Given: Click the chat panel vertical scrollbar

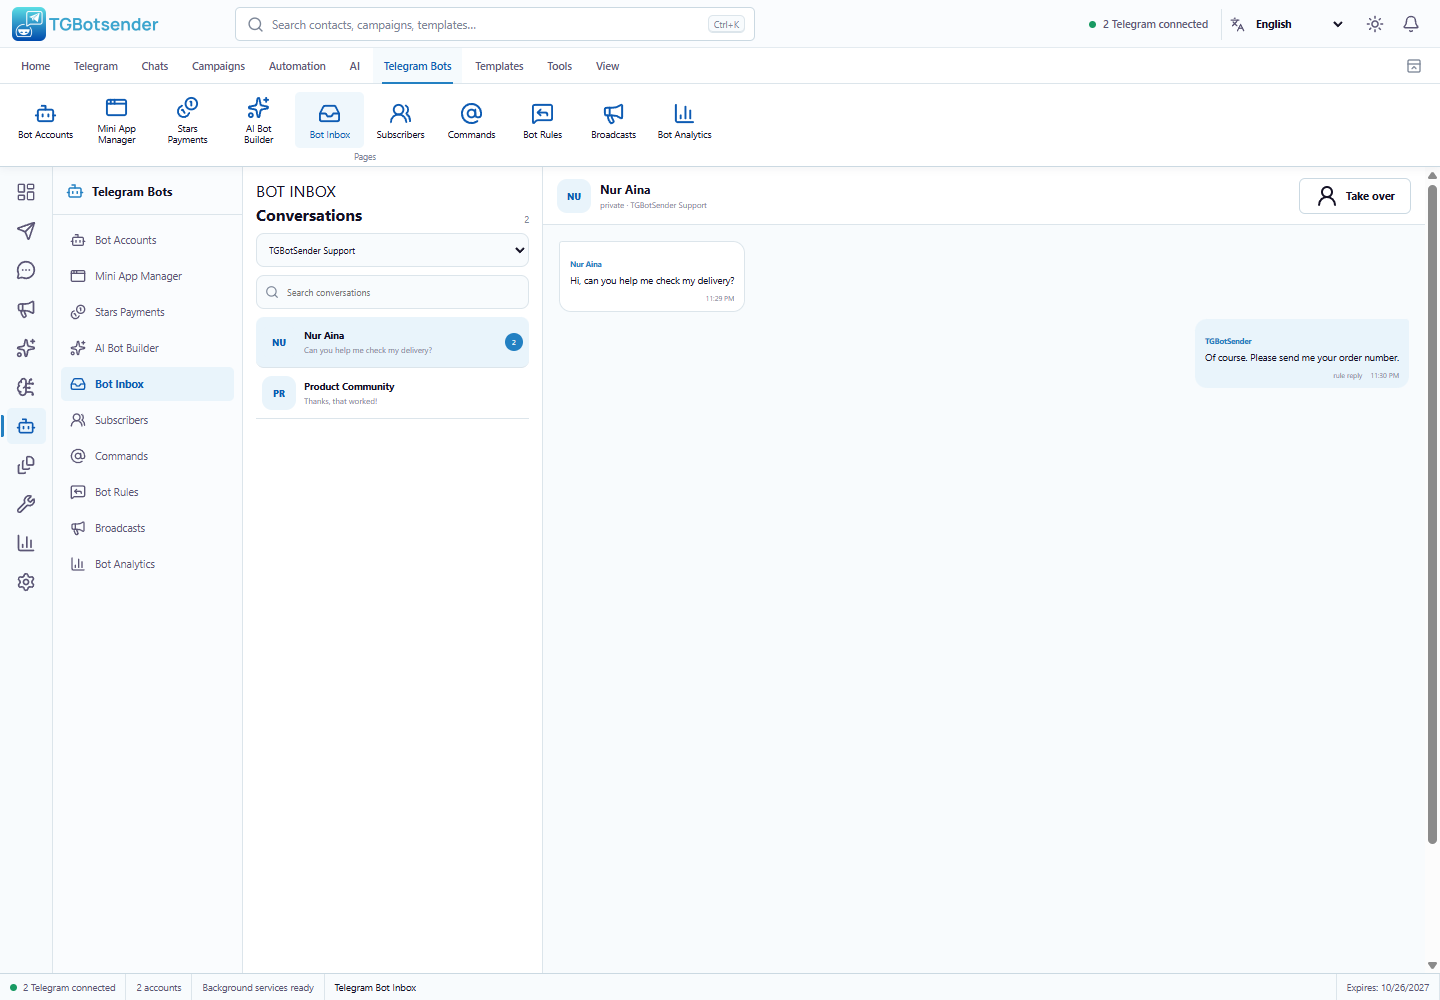Looking at the screenshot, I should point(1432,515).
